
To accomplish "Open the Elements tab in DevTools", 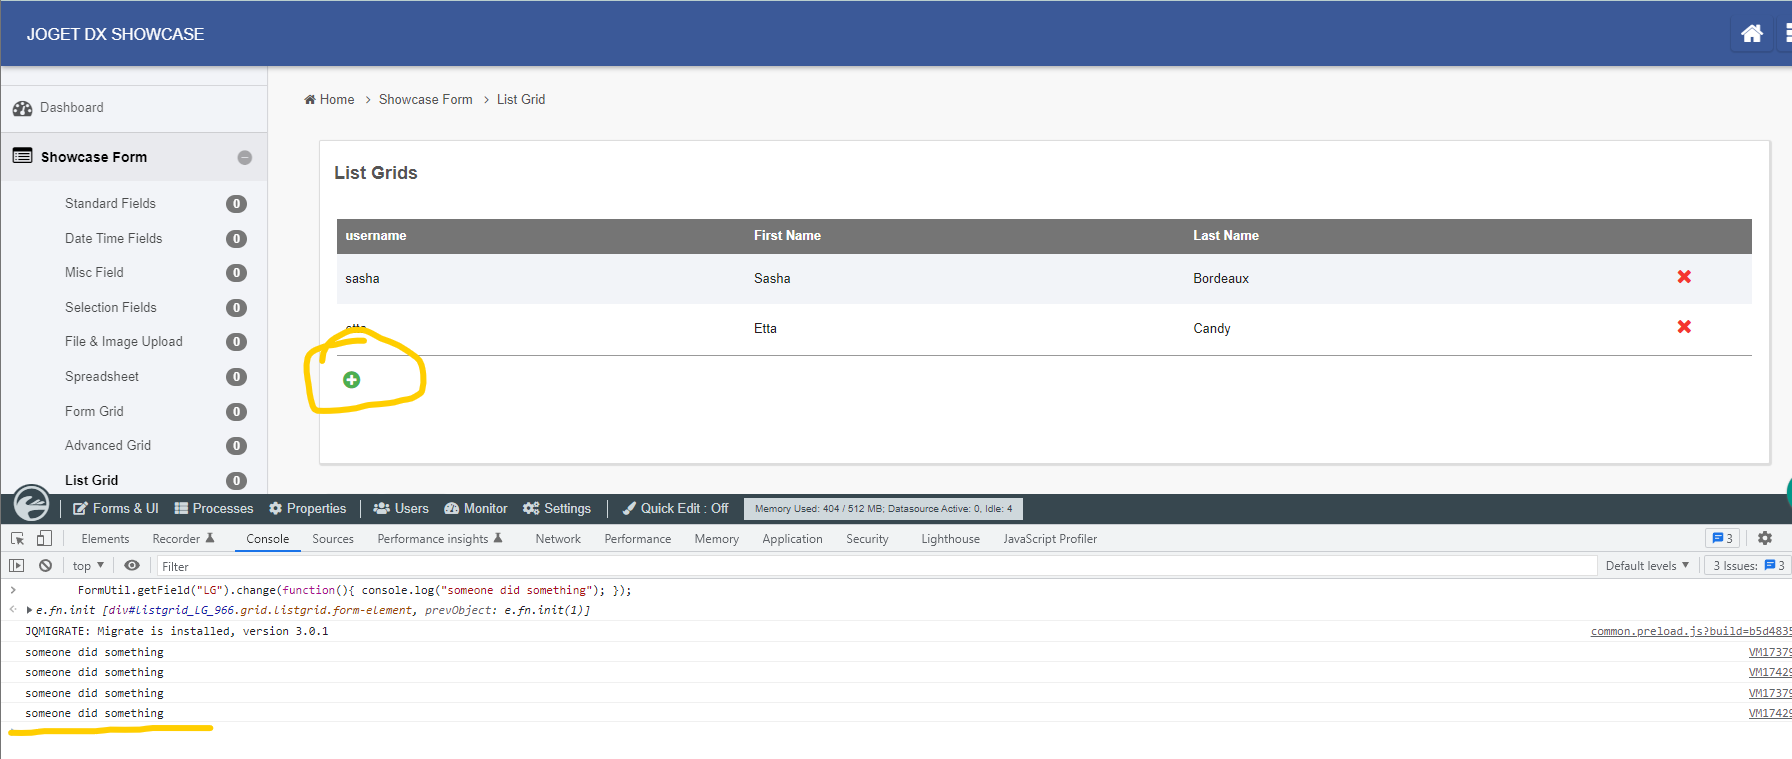I will (x=105, y=539).
